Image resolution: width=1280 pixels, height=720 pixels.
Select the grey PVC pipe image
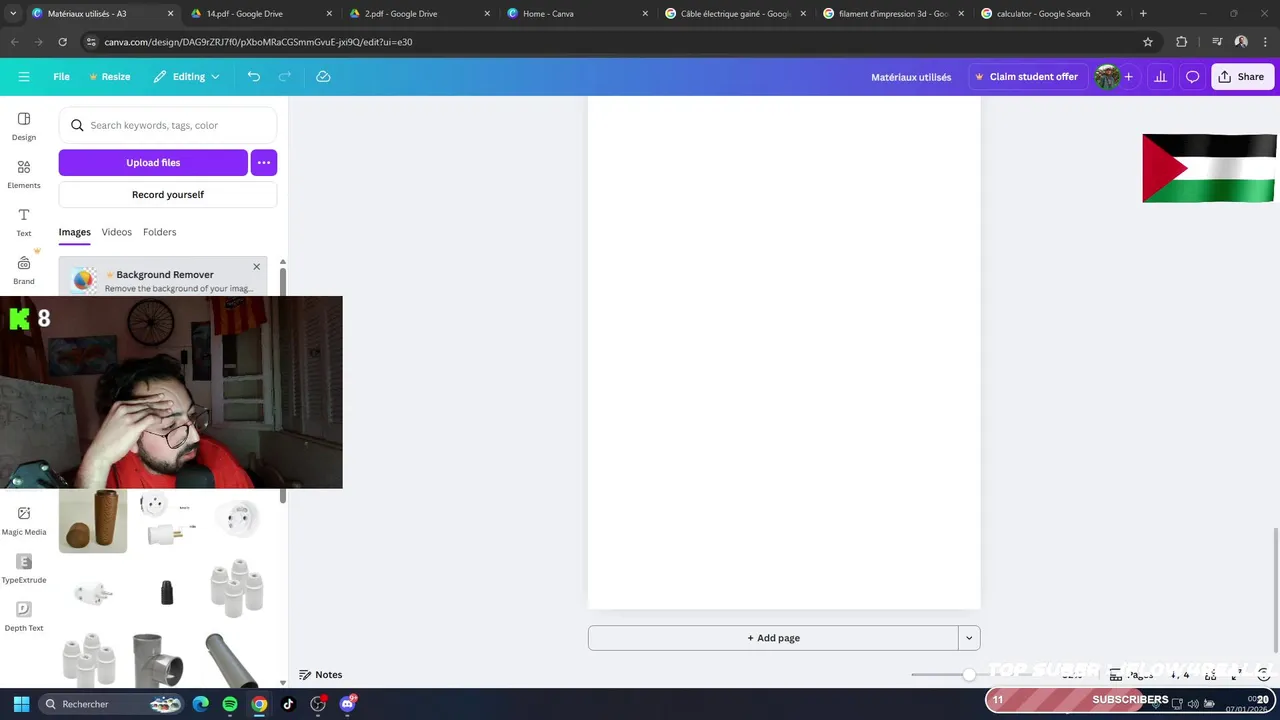click(x=232, y=659)
